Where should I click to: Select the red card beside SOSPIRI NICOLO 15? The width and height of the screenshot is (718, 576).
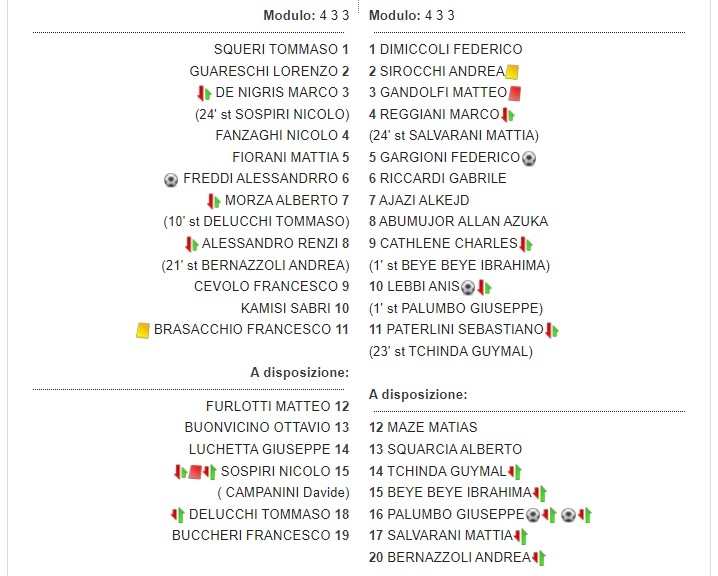pos(196,471)
